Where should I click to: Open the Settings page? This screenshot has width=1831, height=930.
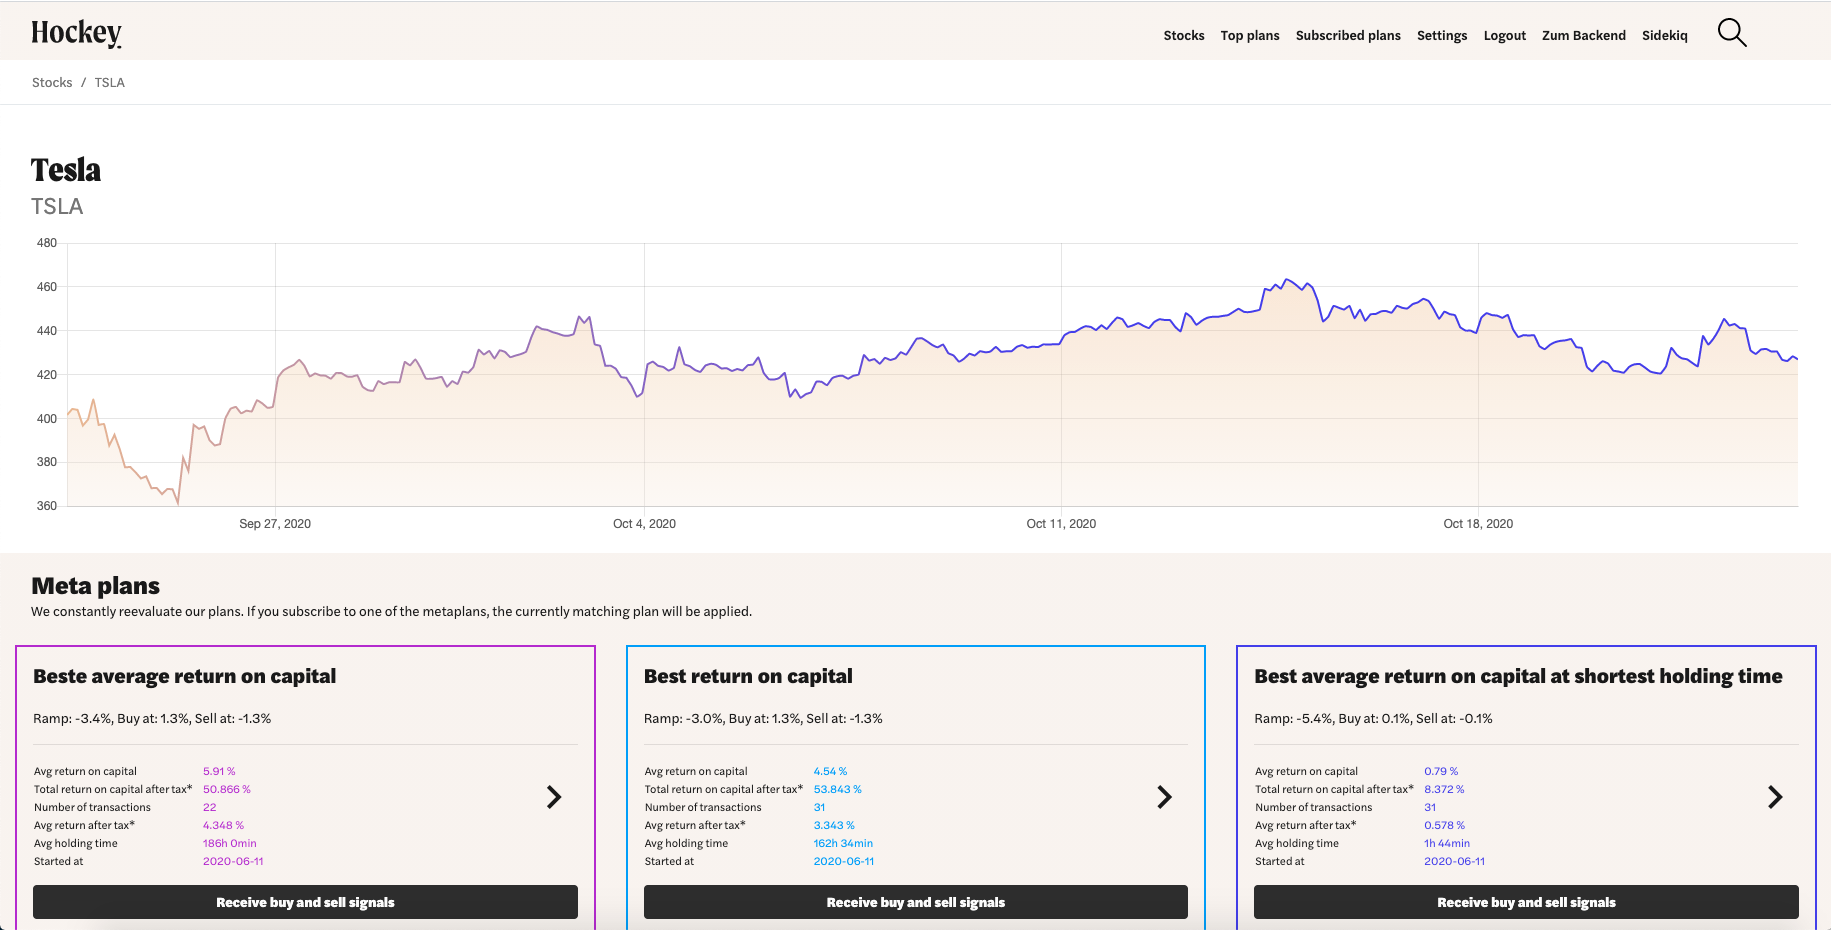(x=1442, y=35)
